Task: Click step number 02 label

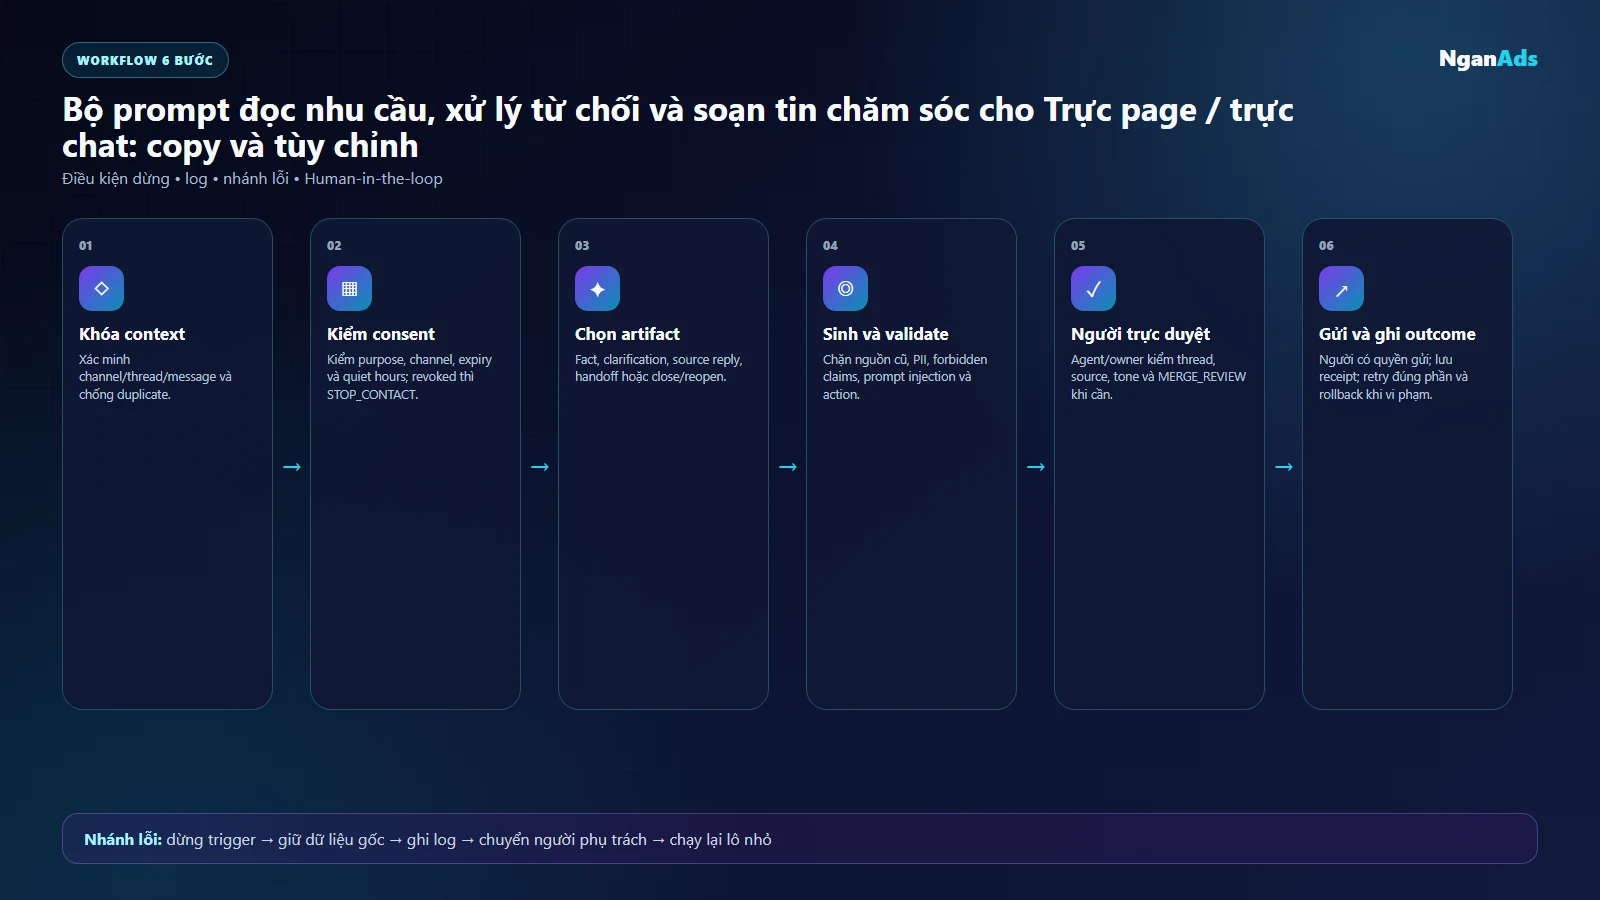Action: click(x=334, y=245)
